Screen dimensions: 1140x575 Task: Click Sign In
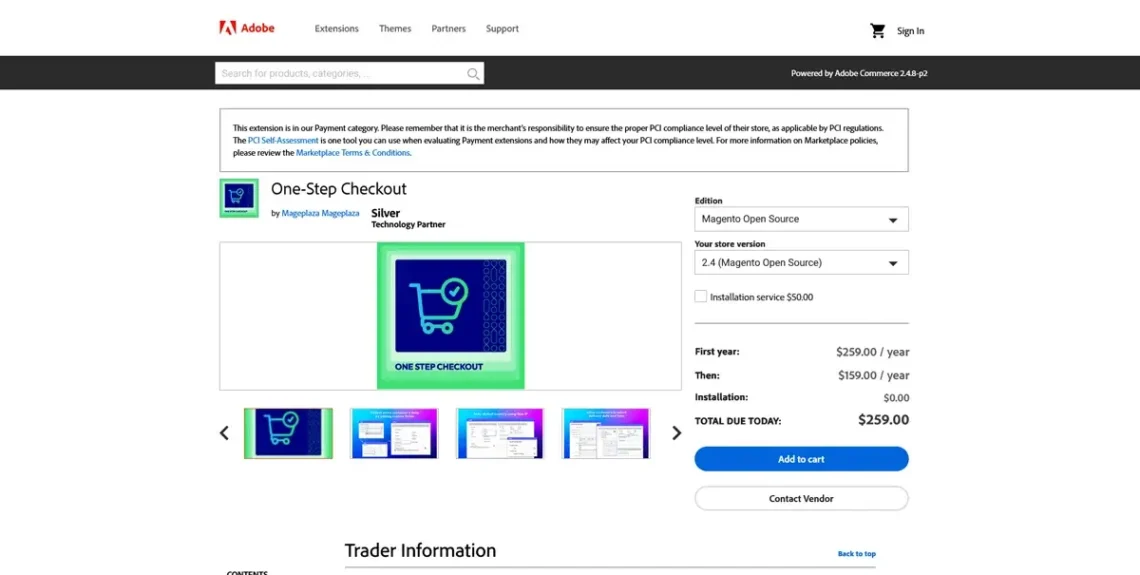(910, 31)
